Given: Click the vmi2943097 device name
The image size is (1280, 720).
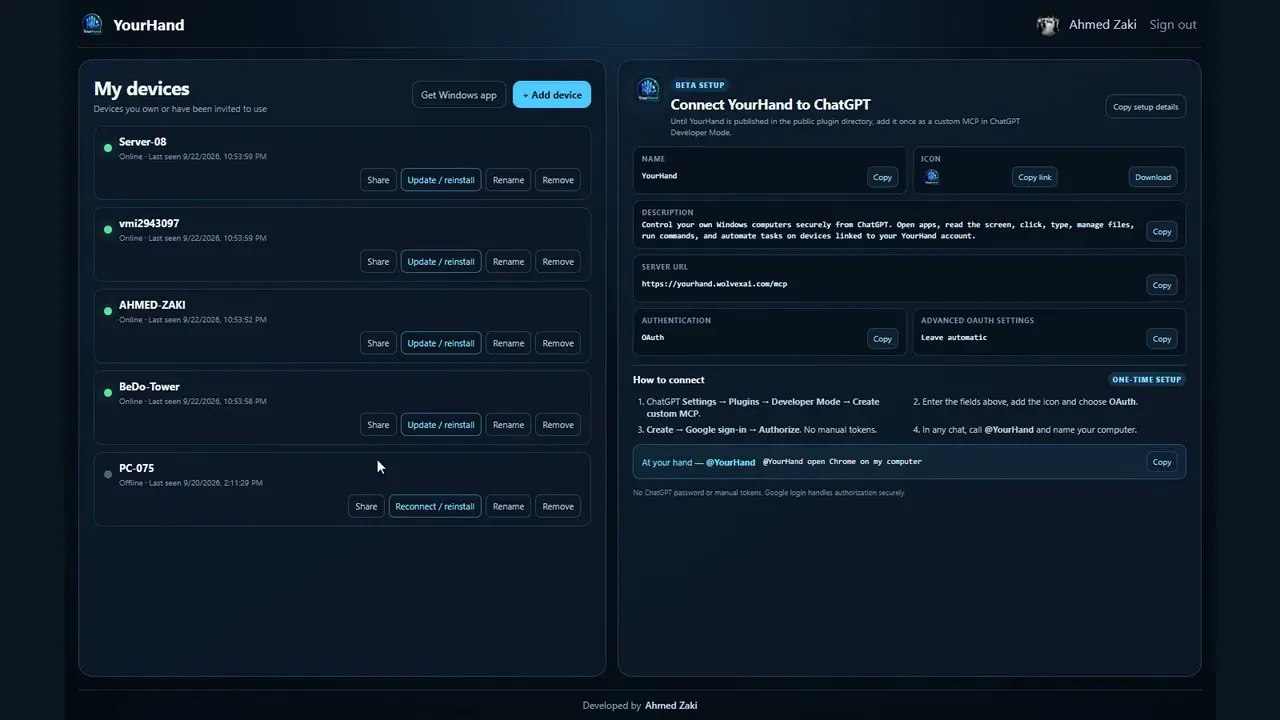Looking at the screenshot, I should pos(149,223).
